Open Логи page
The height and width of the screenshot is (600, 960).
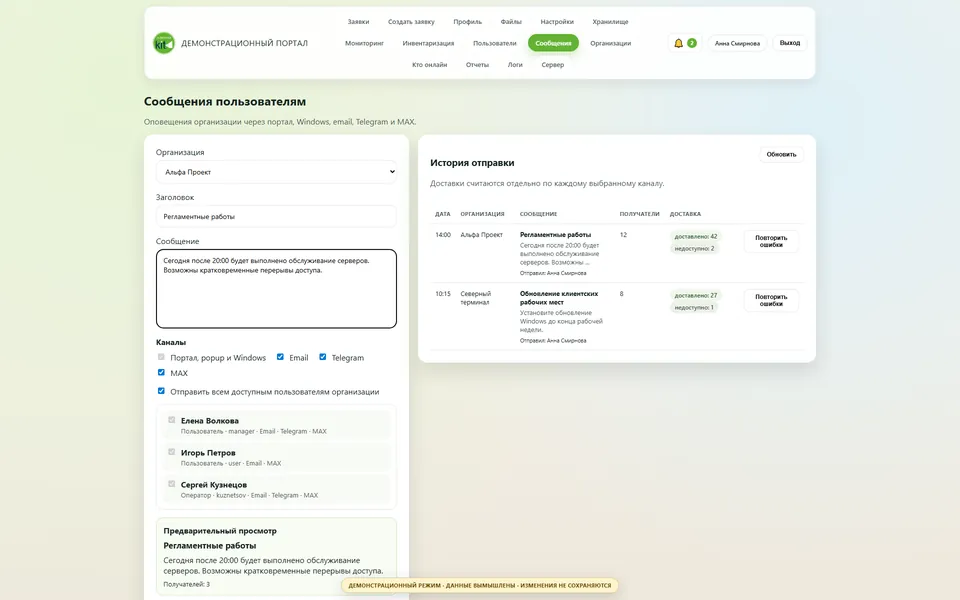click(515, 64)
